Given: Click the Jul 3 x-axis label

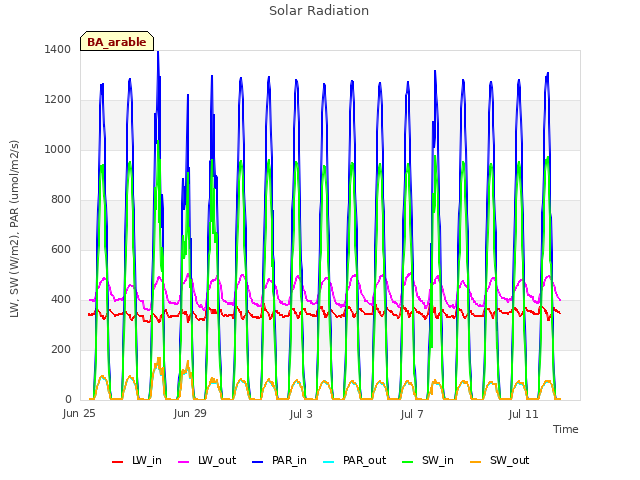Looking at the screenshot, I should click(x=301, y=414).
